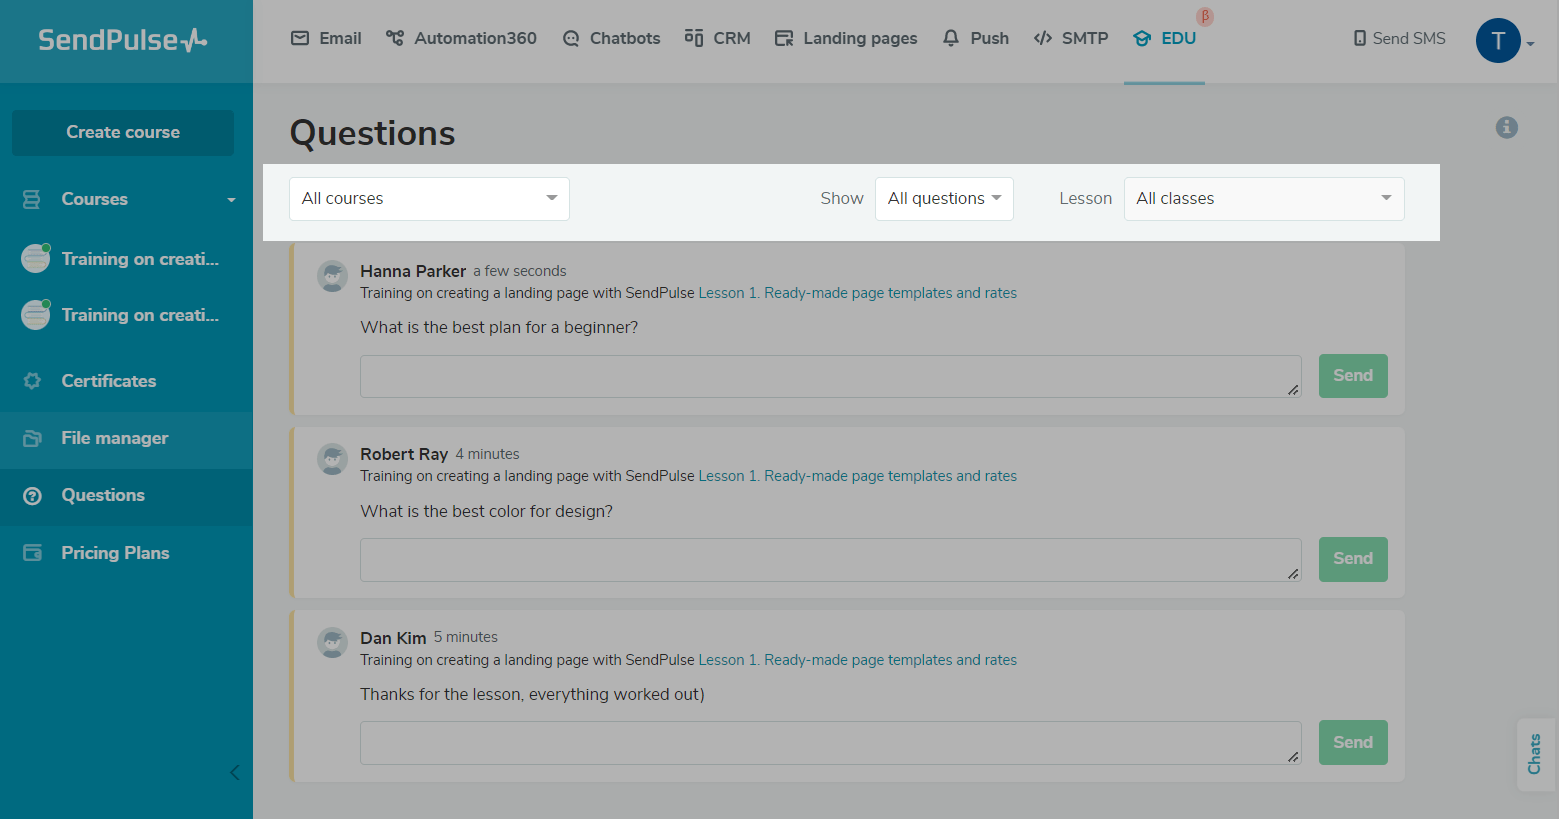
Task: Go to the Automation360 tab
Action: click(461, 38)
